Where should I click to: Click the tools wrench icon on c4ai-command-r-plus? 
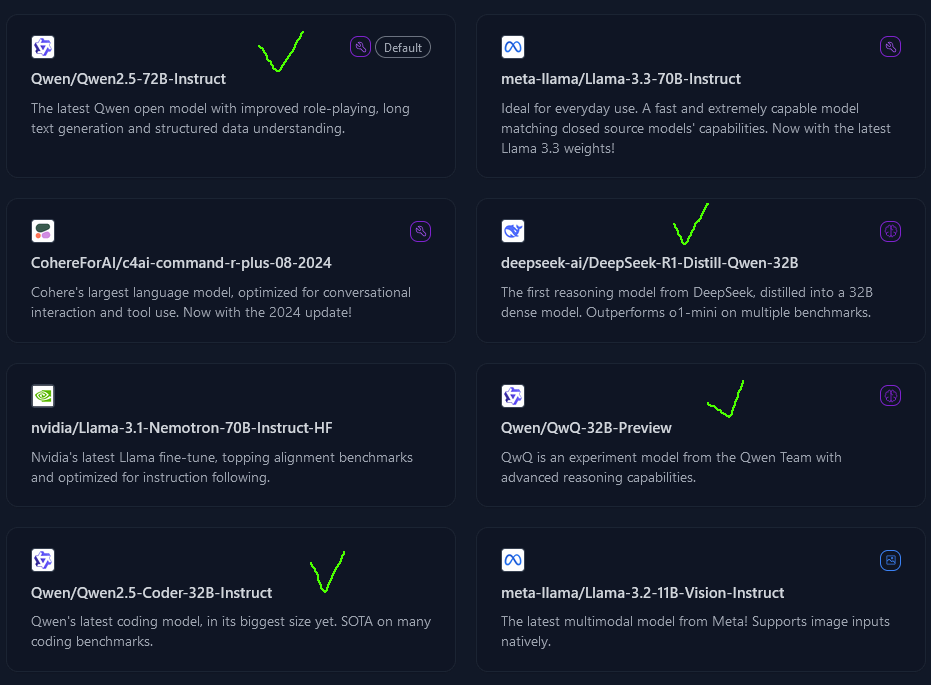point(420,232)
